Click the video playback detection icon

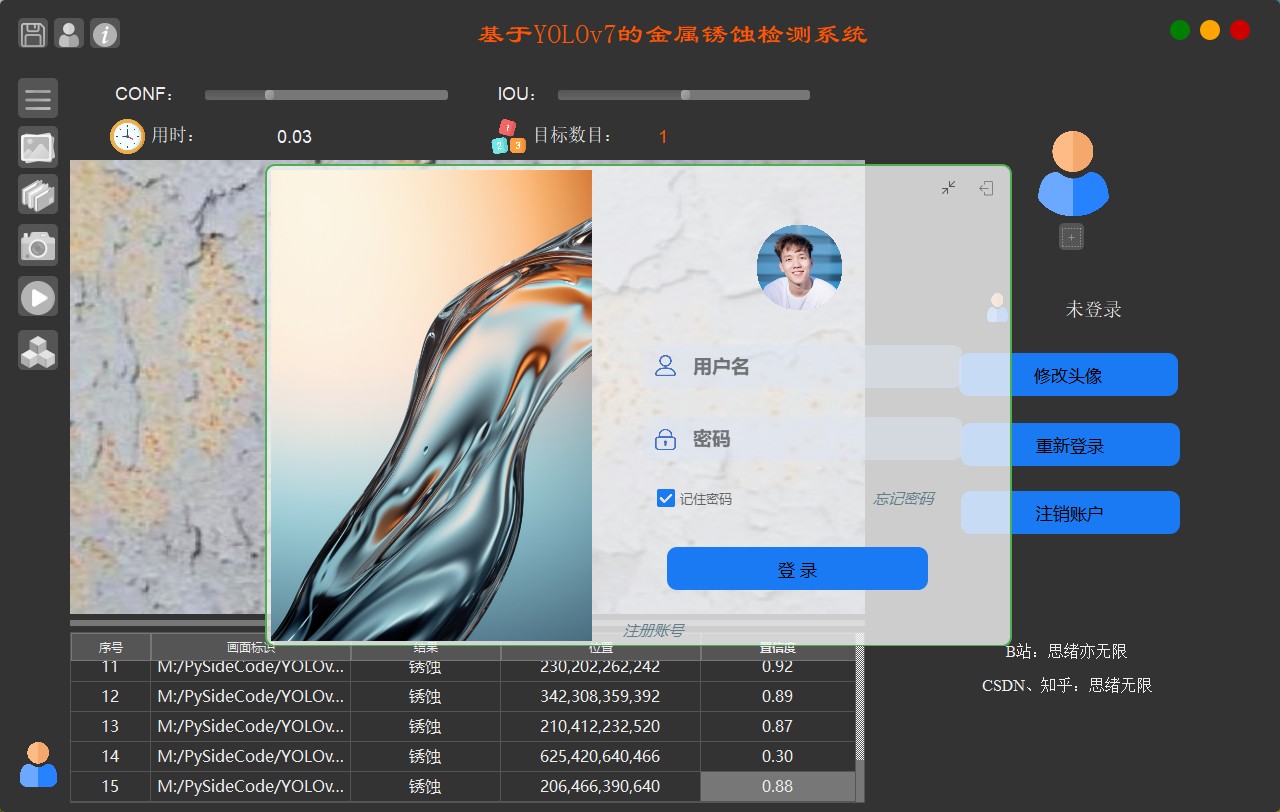pos(38,297)
